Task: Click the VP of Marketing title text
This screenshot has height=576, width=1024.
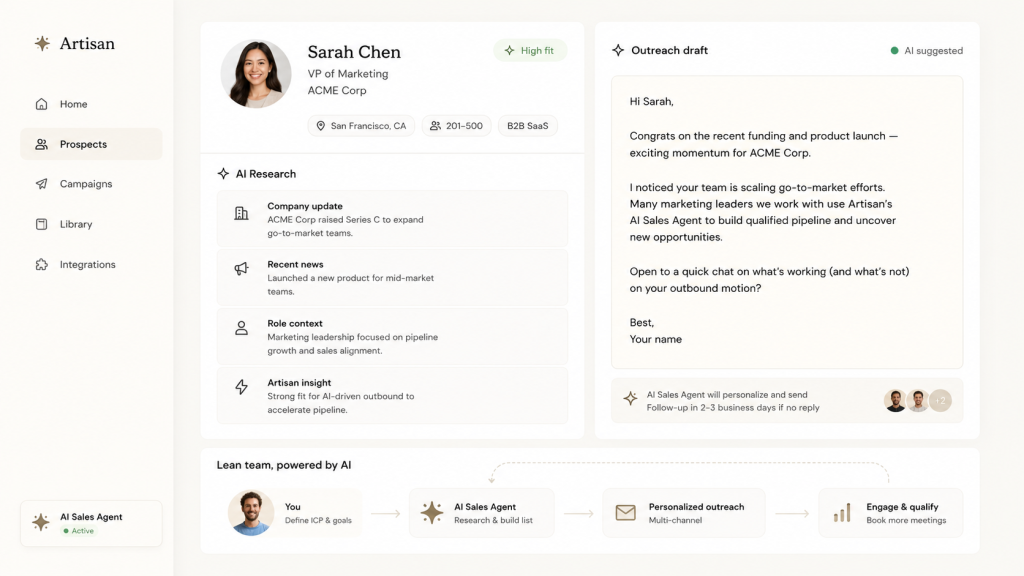Action: [348, 74]
